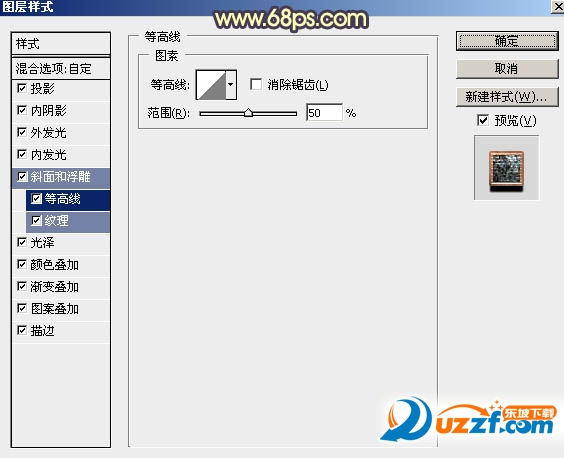Click the range percent input field
564x458 pixels.
(x=324, y=113)
